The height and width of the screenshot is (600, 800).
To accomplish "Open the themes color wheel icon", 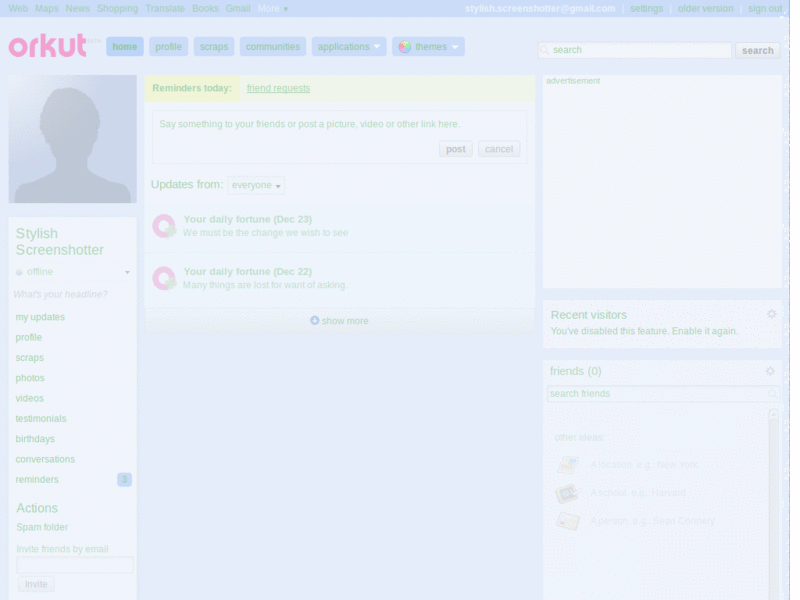I will [x=405, y=47].
